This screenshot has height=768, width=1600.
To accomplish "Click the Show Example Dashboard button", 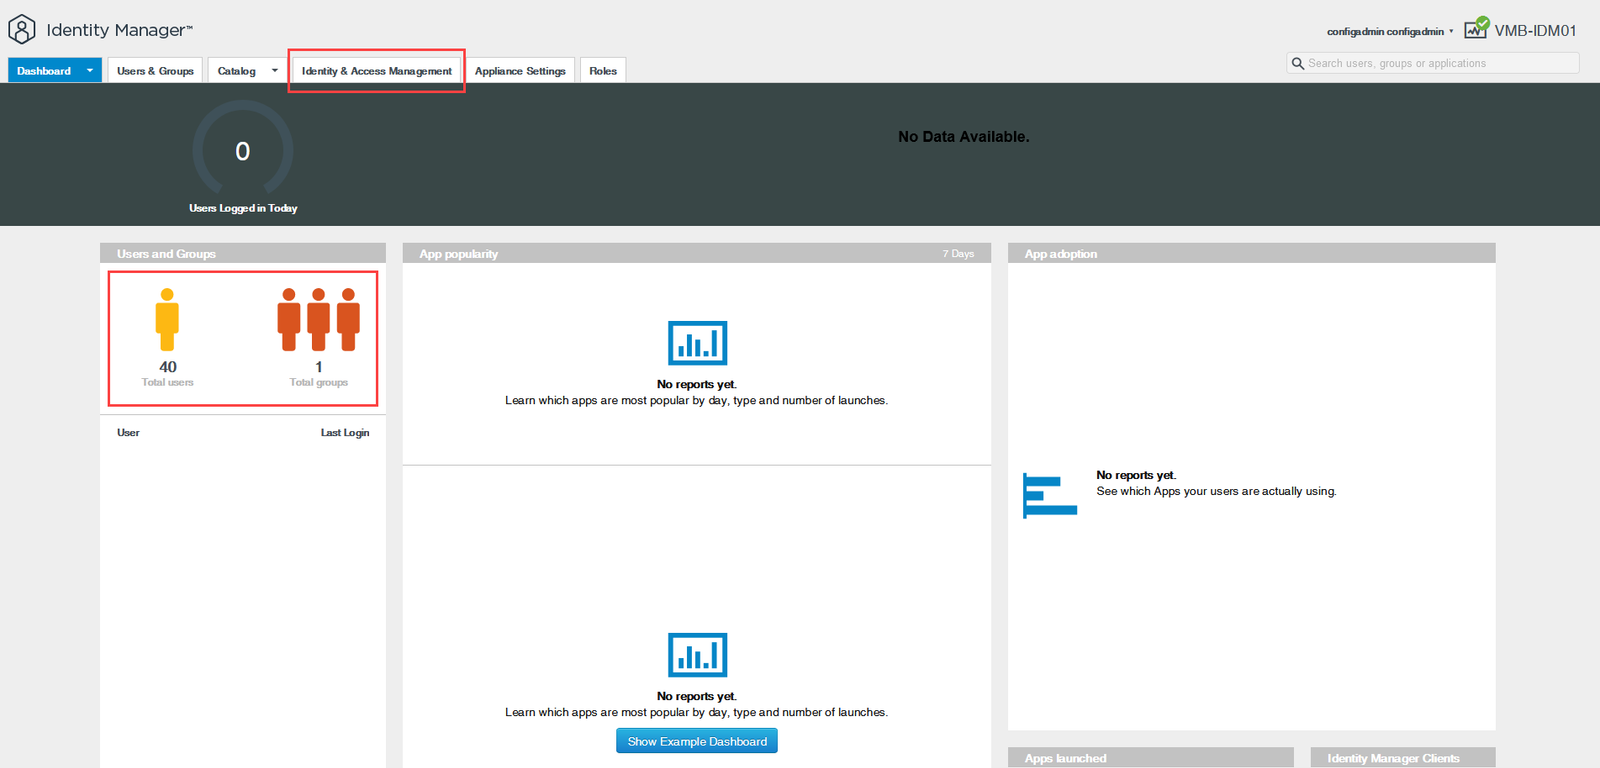I will click(697, 741).
